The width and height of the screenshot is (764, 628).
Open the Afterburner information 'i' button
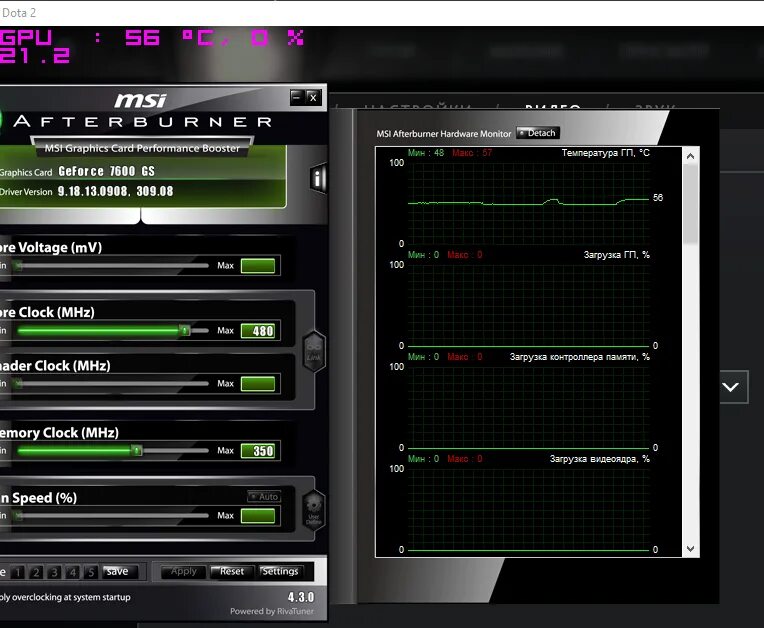coord(317,179)
